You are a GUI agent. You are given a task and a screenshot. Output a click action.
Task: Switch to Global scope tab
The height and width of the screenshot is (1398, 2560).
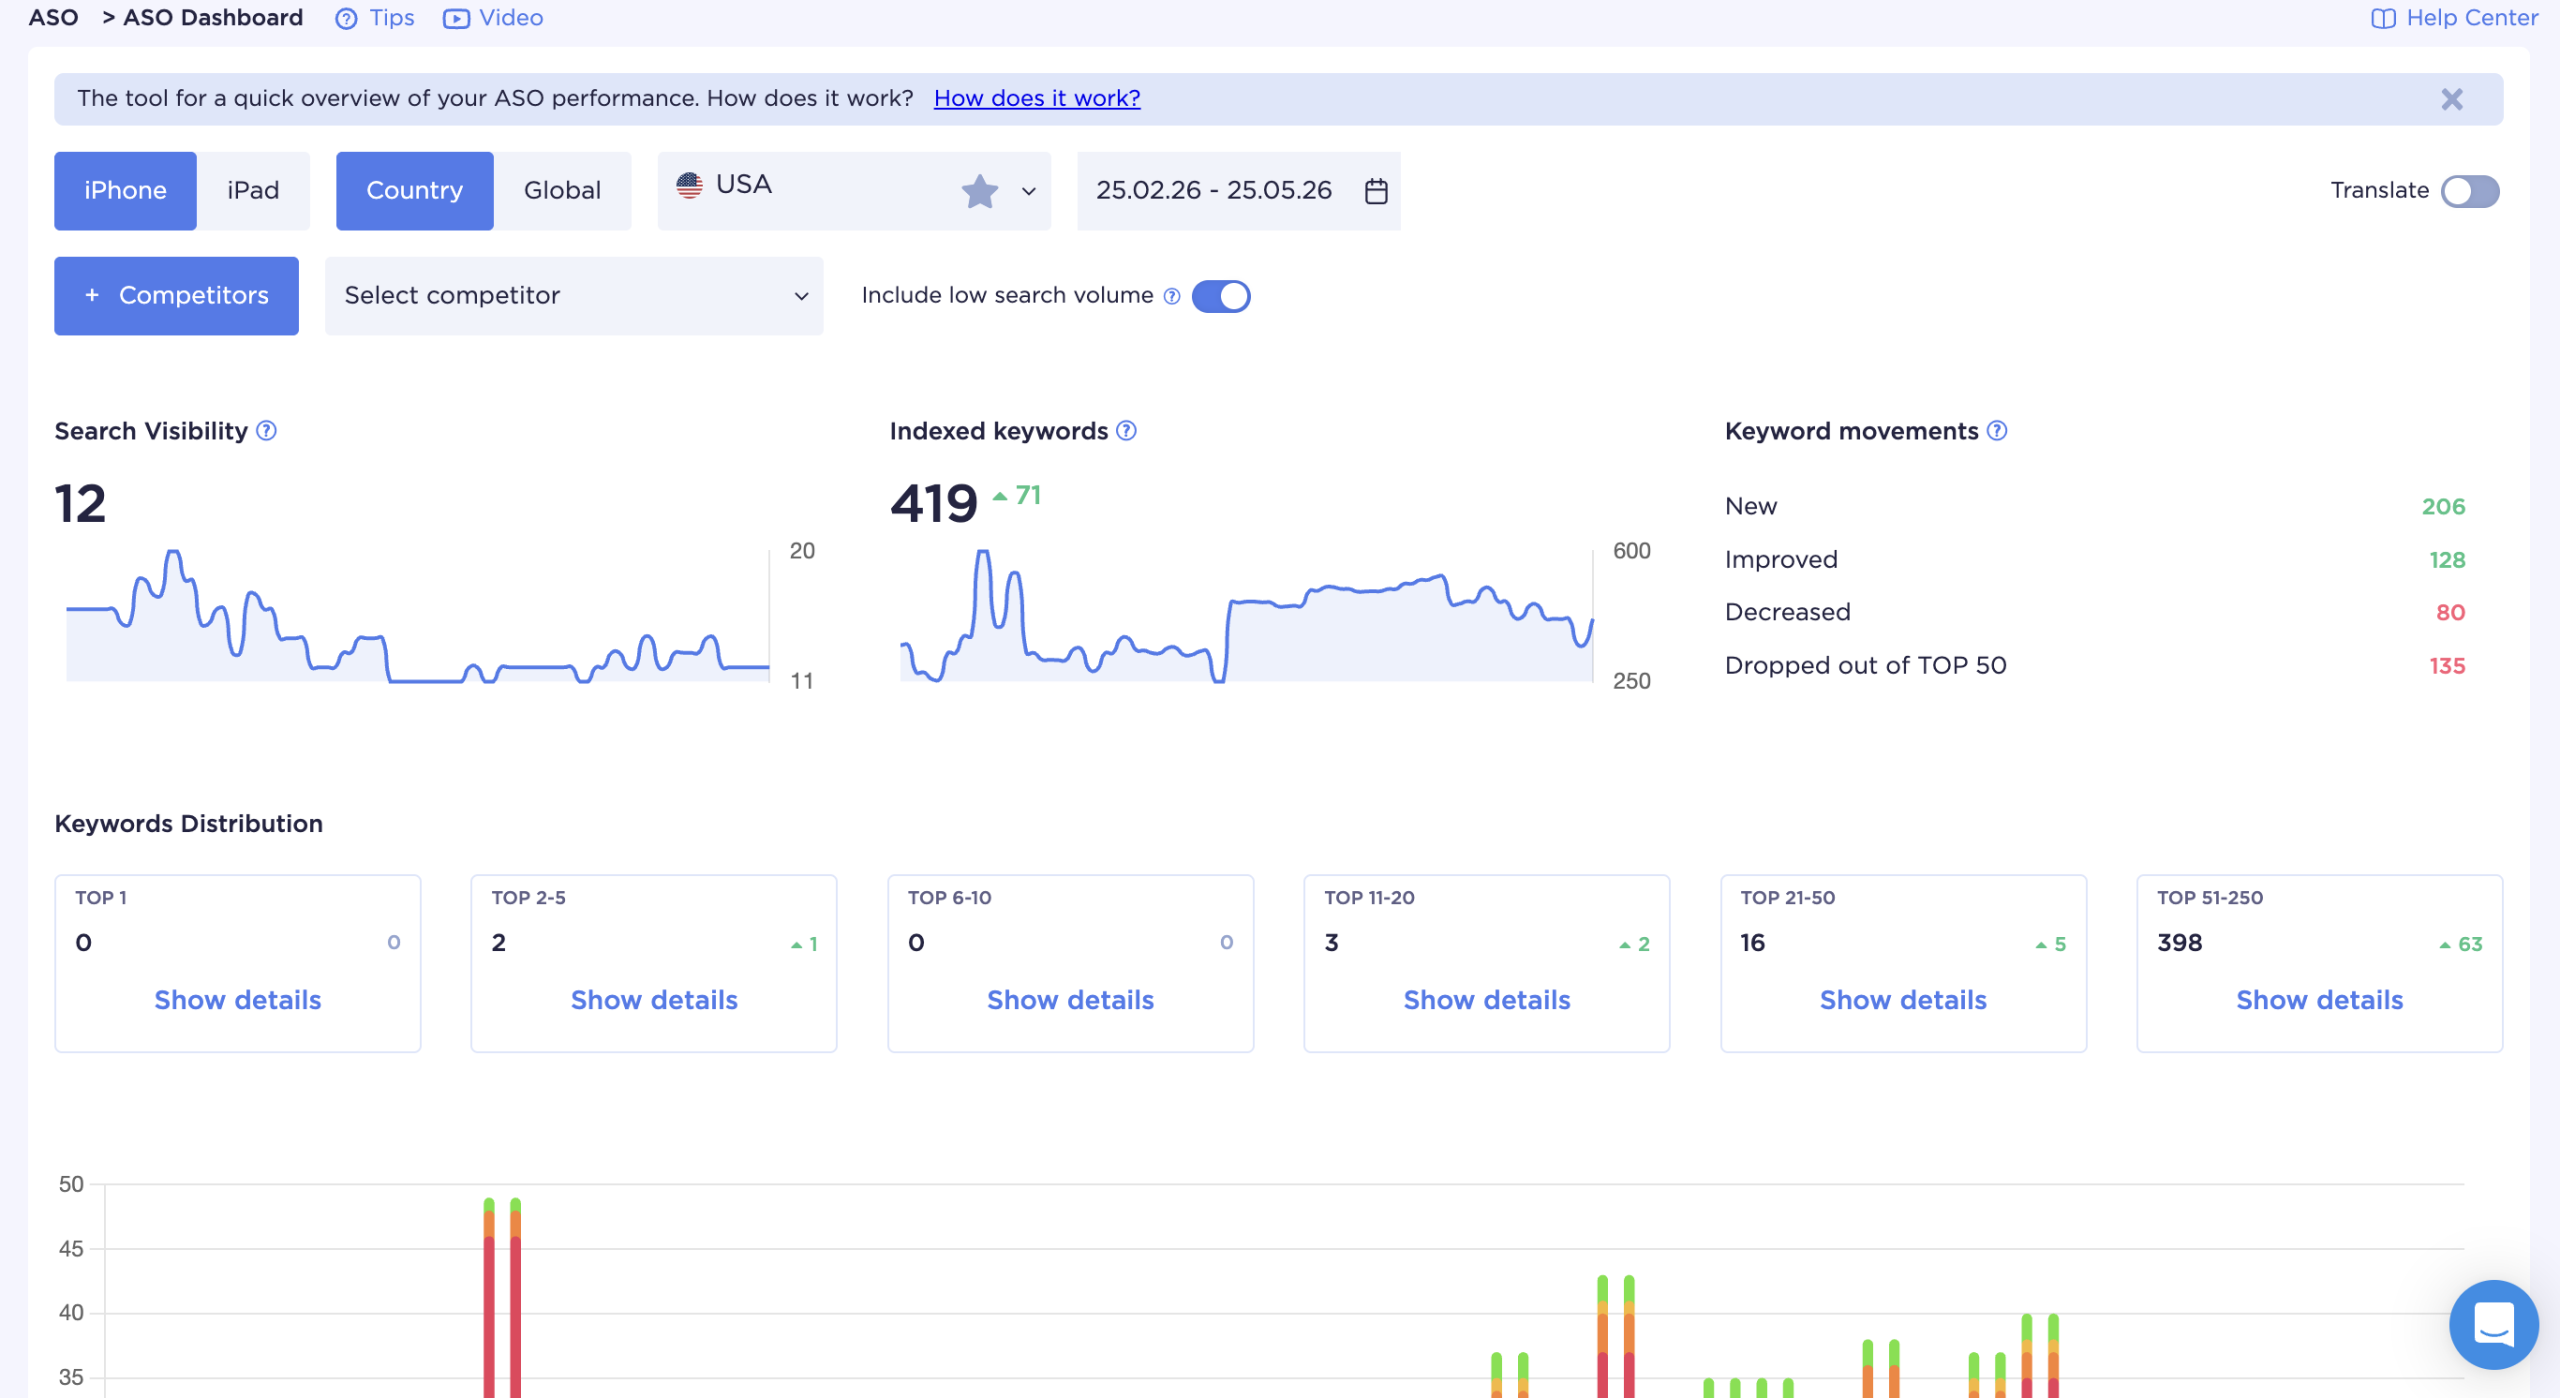(x=562, y=191)
